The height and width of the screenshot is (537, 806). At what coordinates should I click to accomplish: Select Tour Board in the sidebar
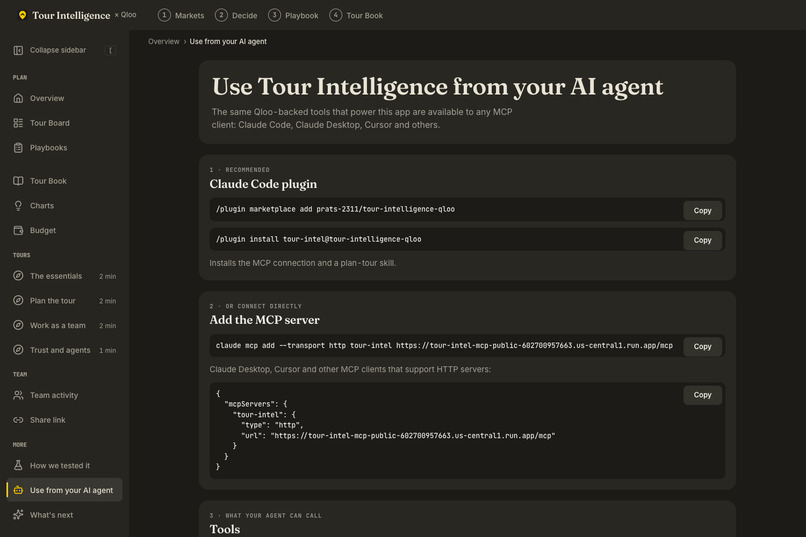point(65,123)
